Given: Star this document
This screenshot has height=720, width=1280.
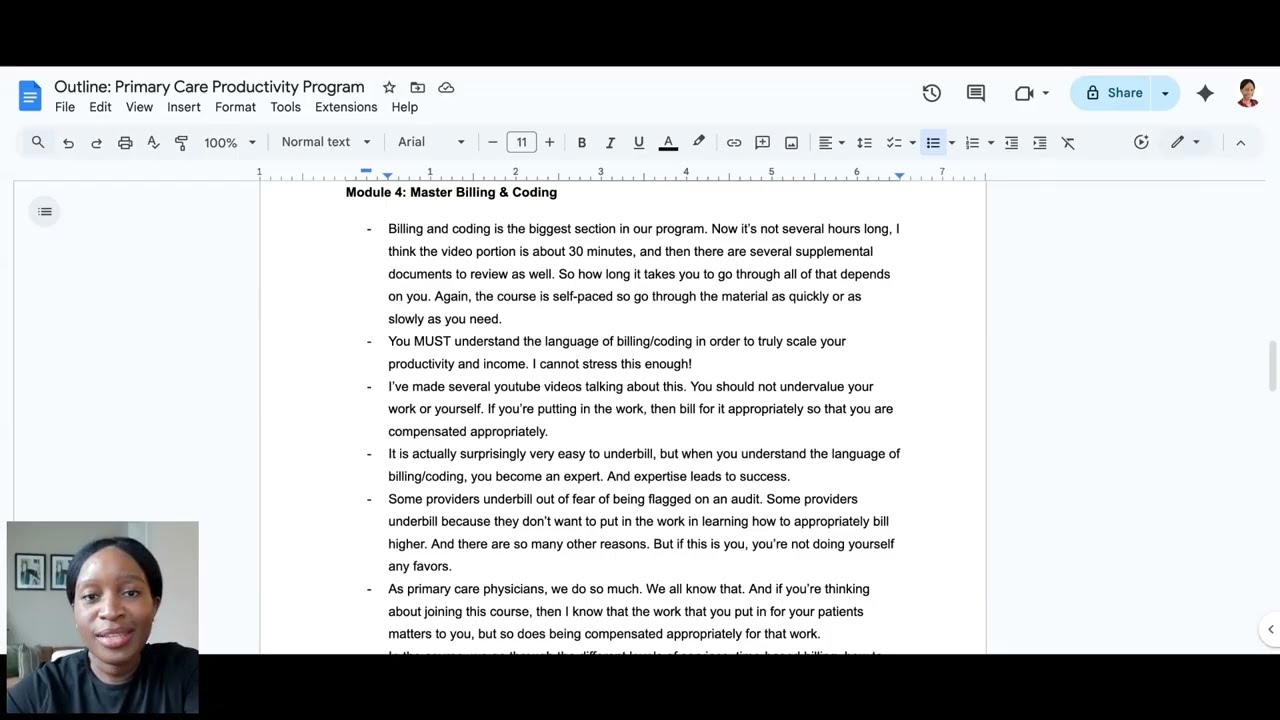Looking at the screenshot, I should [389, 87].
